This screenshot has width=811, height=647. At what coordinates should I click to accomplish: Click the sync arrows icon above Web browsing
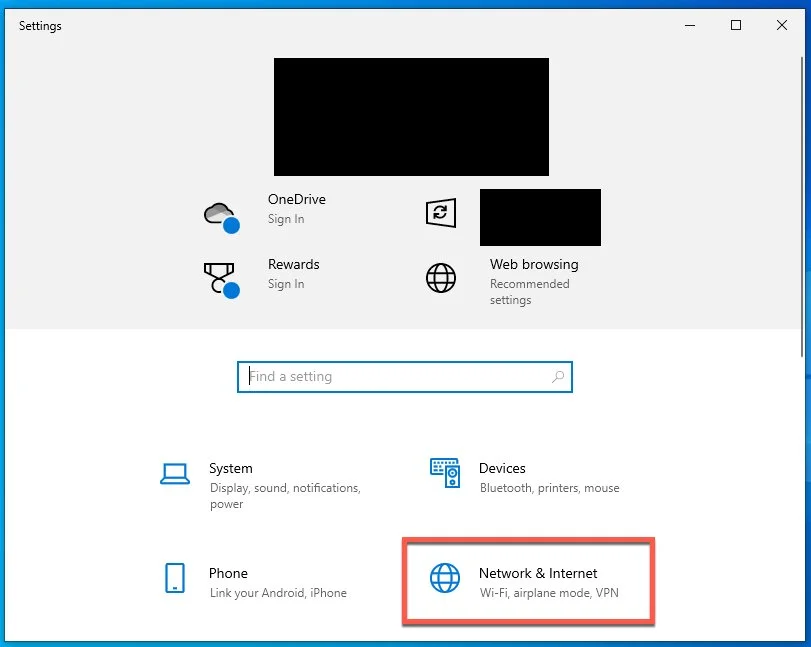tap(440, 213)
